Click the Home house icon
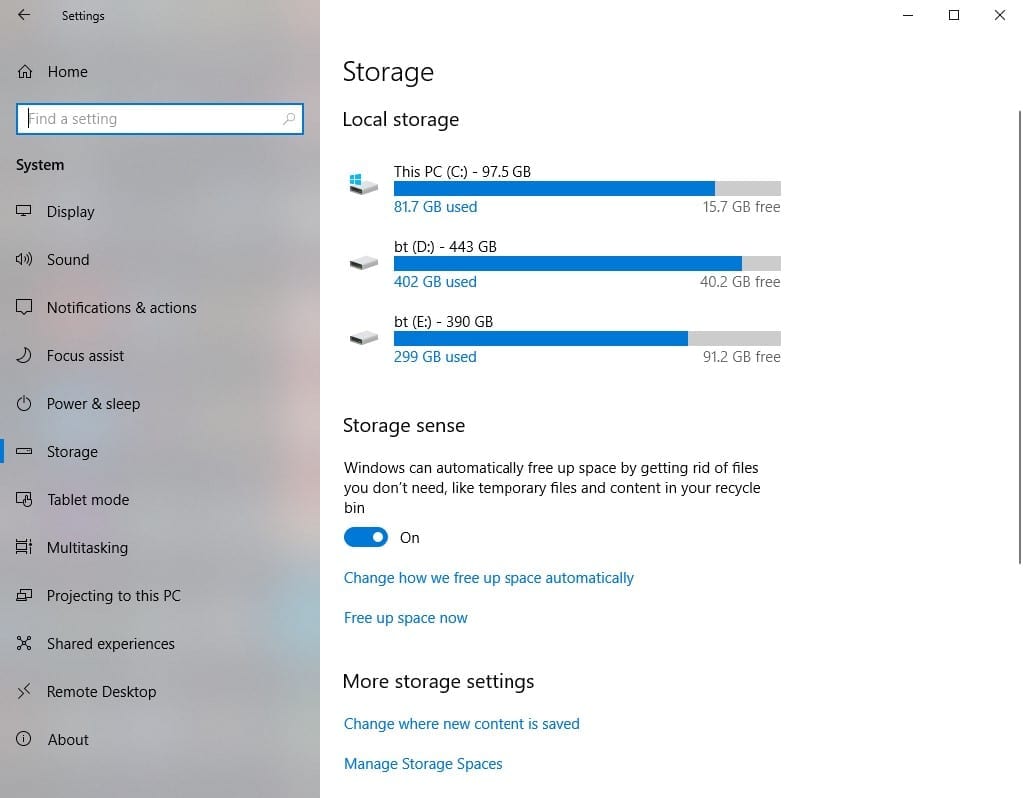1023x798 pixels. pyautogui.click(x=25, y=72)
